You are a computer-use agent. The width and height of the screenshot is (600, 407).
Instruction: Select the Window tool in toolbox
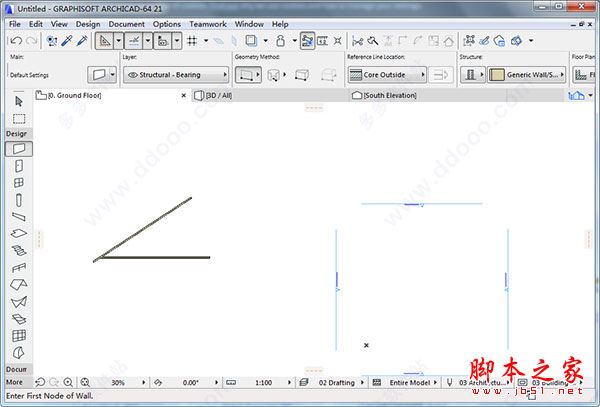point(19,183)
